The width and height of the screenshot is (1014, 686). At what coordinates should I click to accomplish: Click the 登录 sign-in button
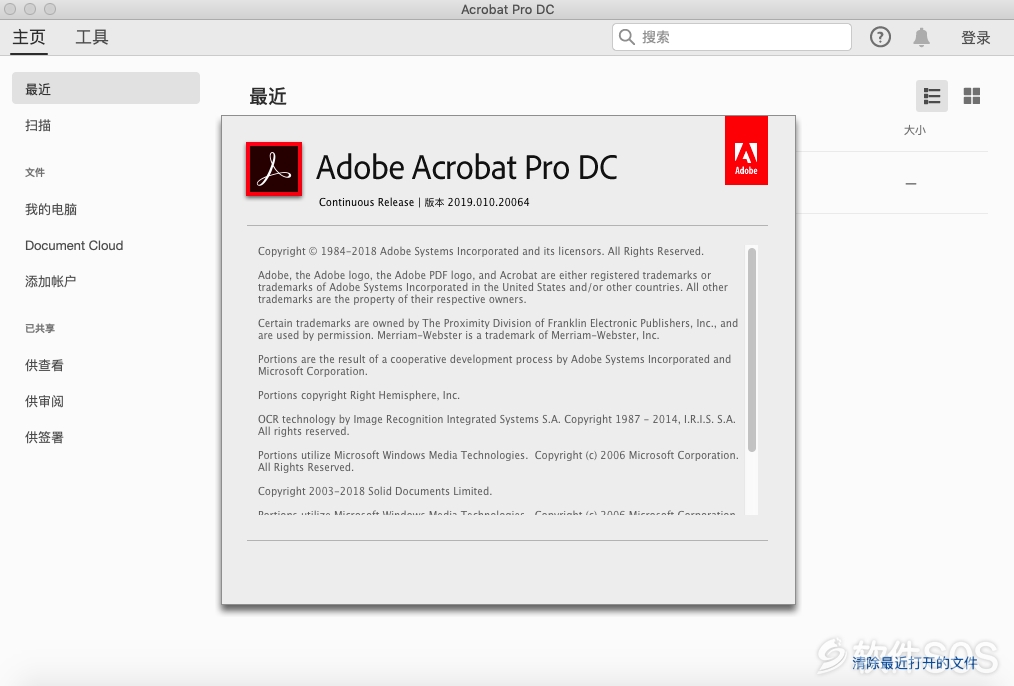pyautogui.click(x=975, y=38)
